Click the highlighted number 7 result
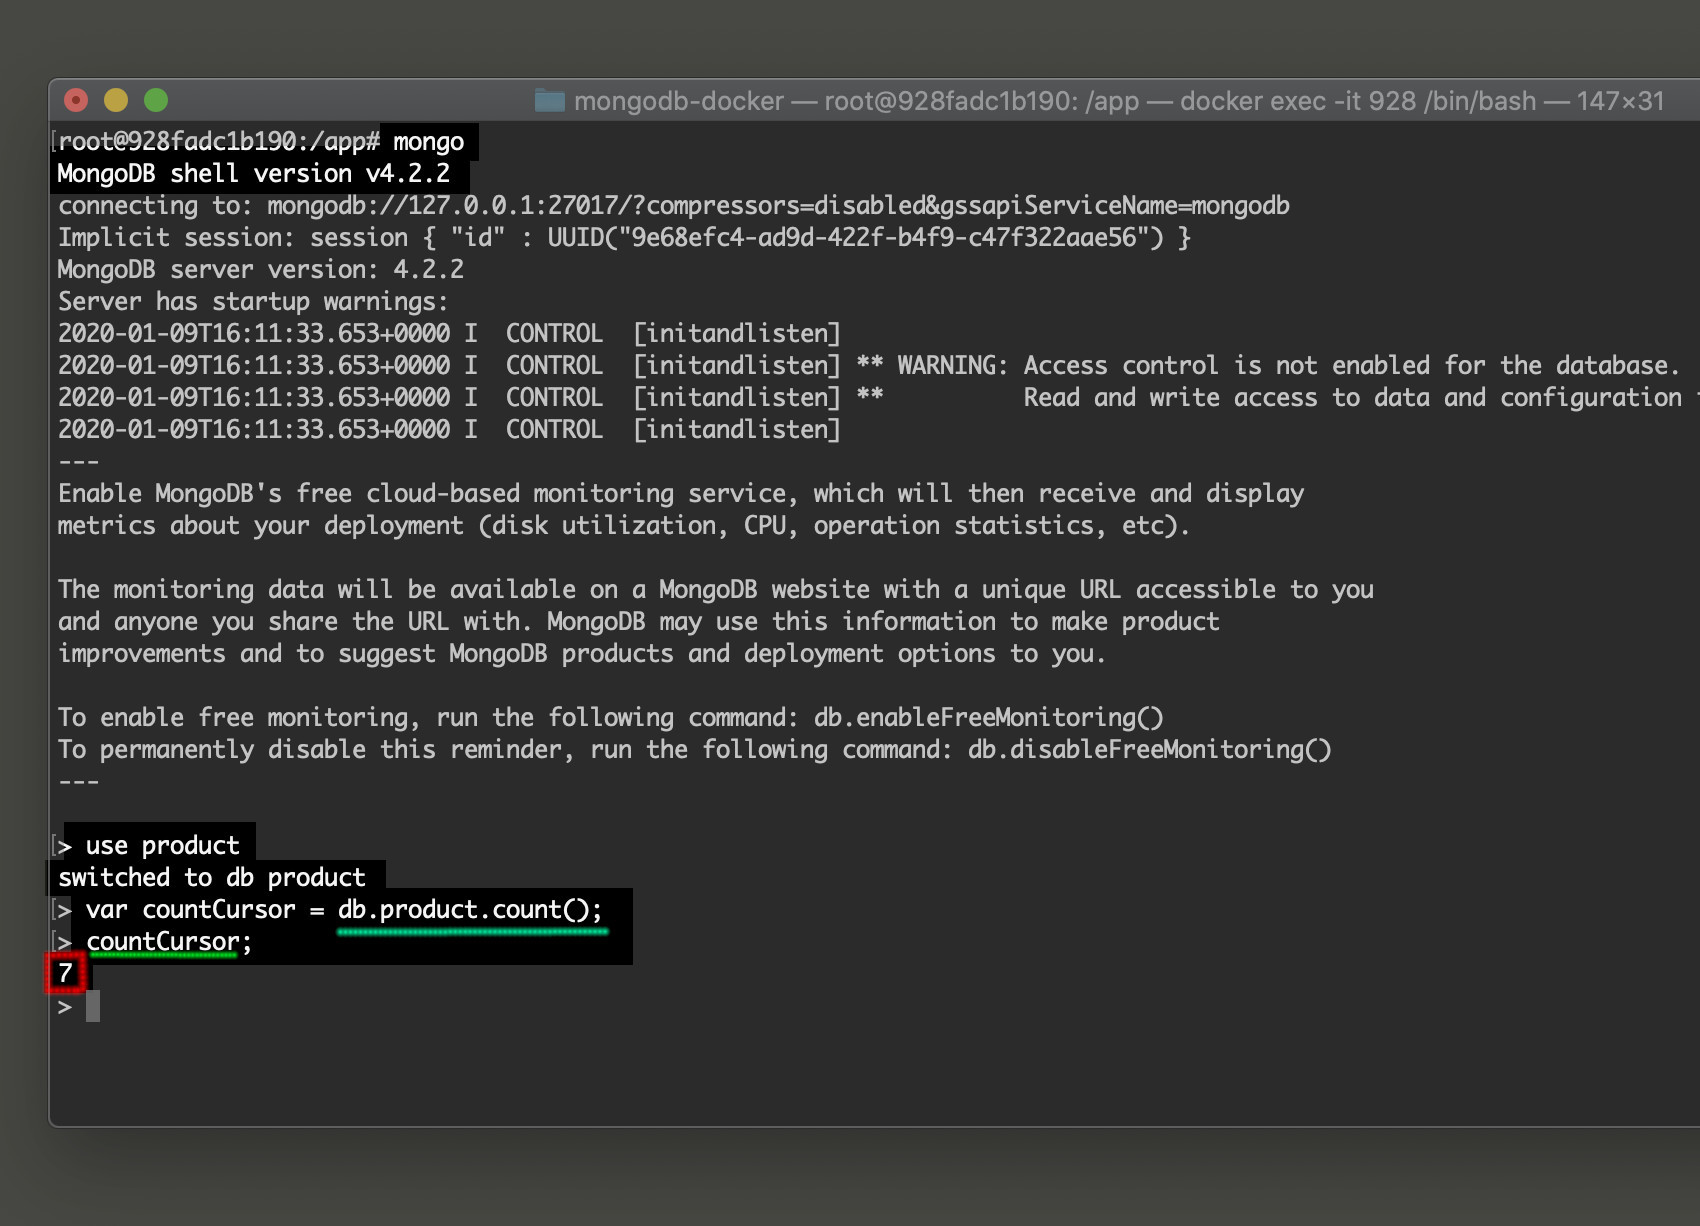The height and width of the screenshot is (1226, 1700). coord(64,973)
